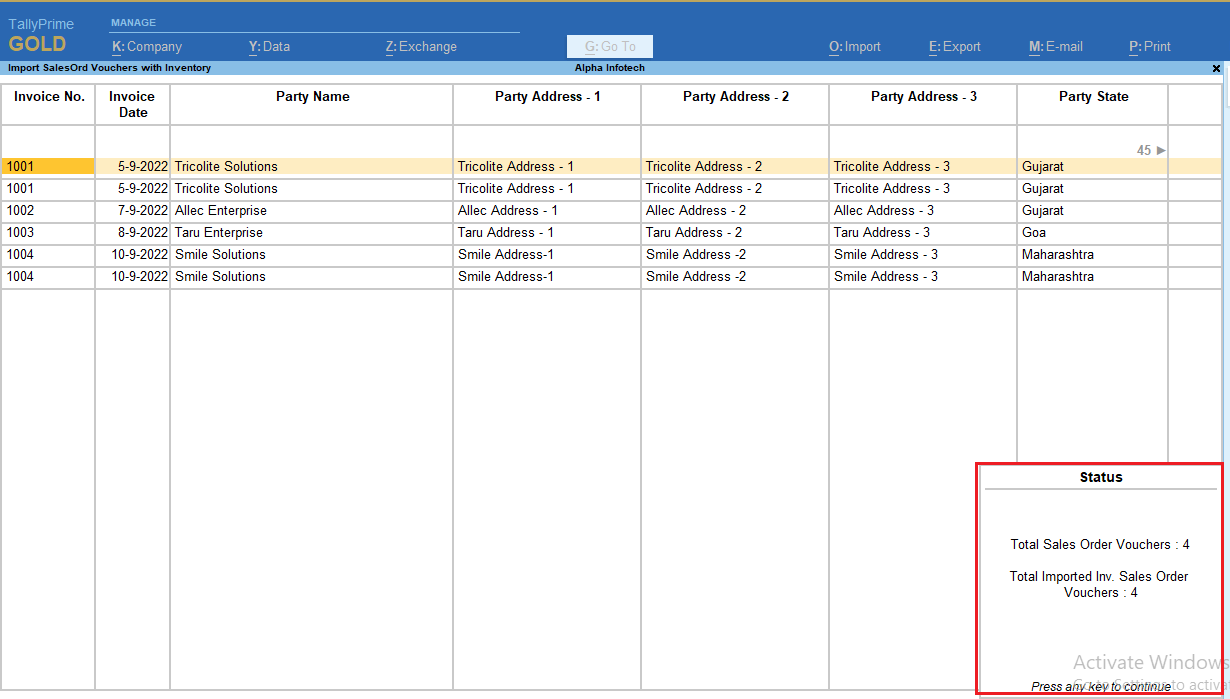The height and width of the screenshot is (699, 1230).
Task: Open the Data menu via Y:Data
Action: pos(270,46)
